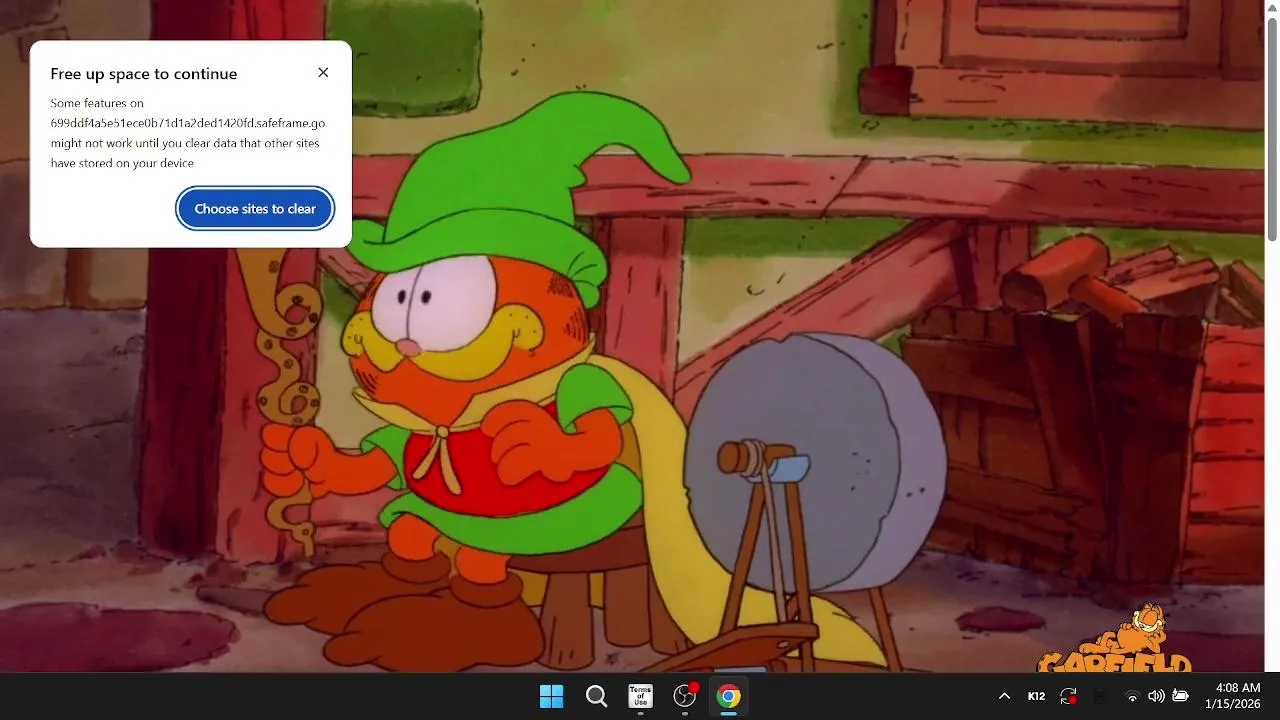Open the Windows Start menu
The height and width of the screenshot is (720, 1280).
551,696
